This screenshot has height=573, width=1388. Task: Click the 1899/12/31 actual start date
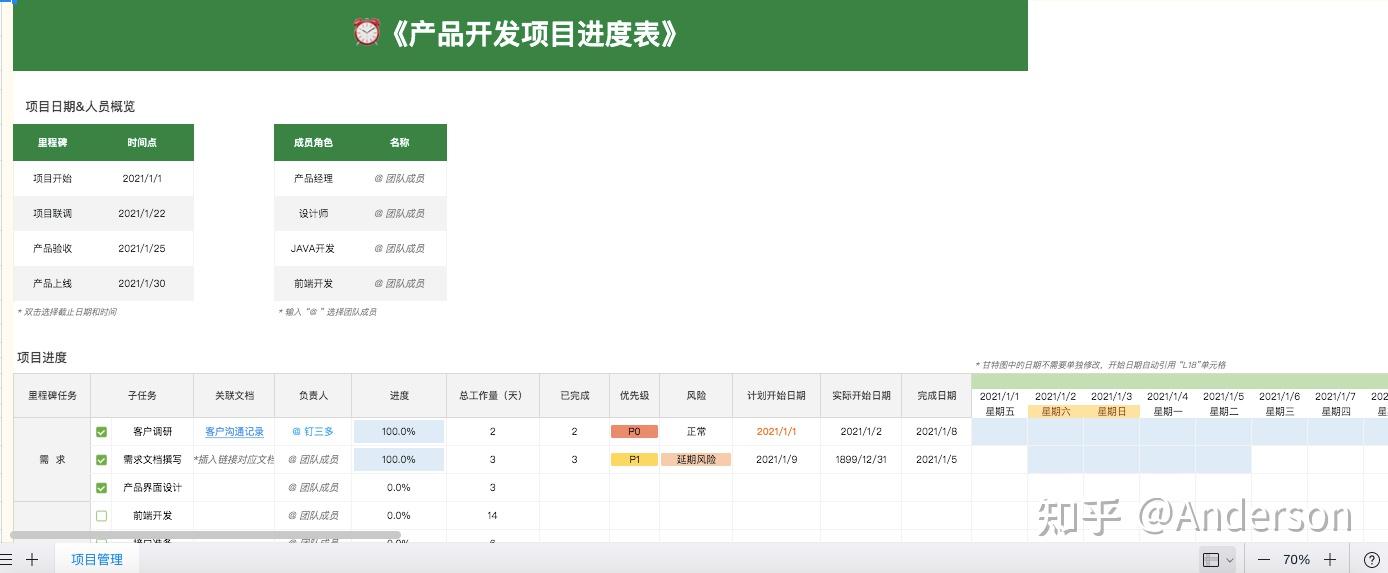click(861, 460)
